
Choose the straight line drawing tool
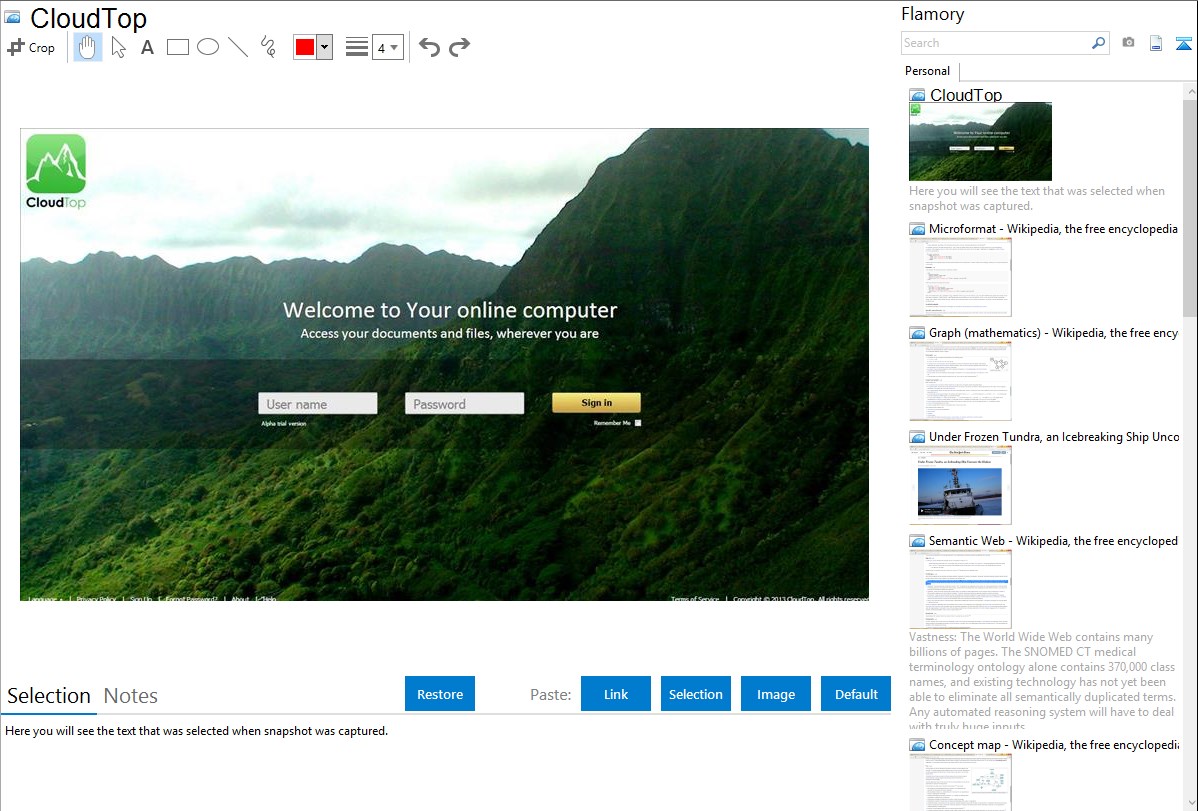(238, 47)
